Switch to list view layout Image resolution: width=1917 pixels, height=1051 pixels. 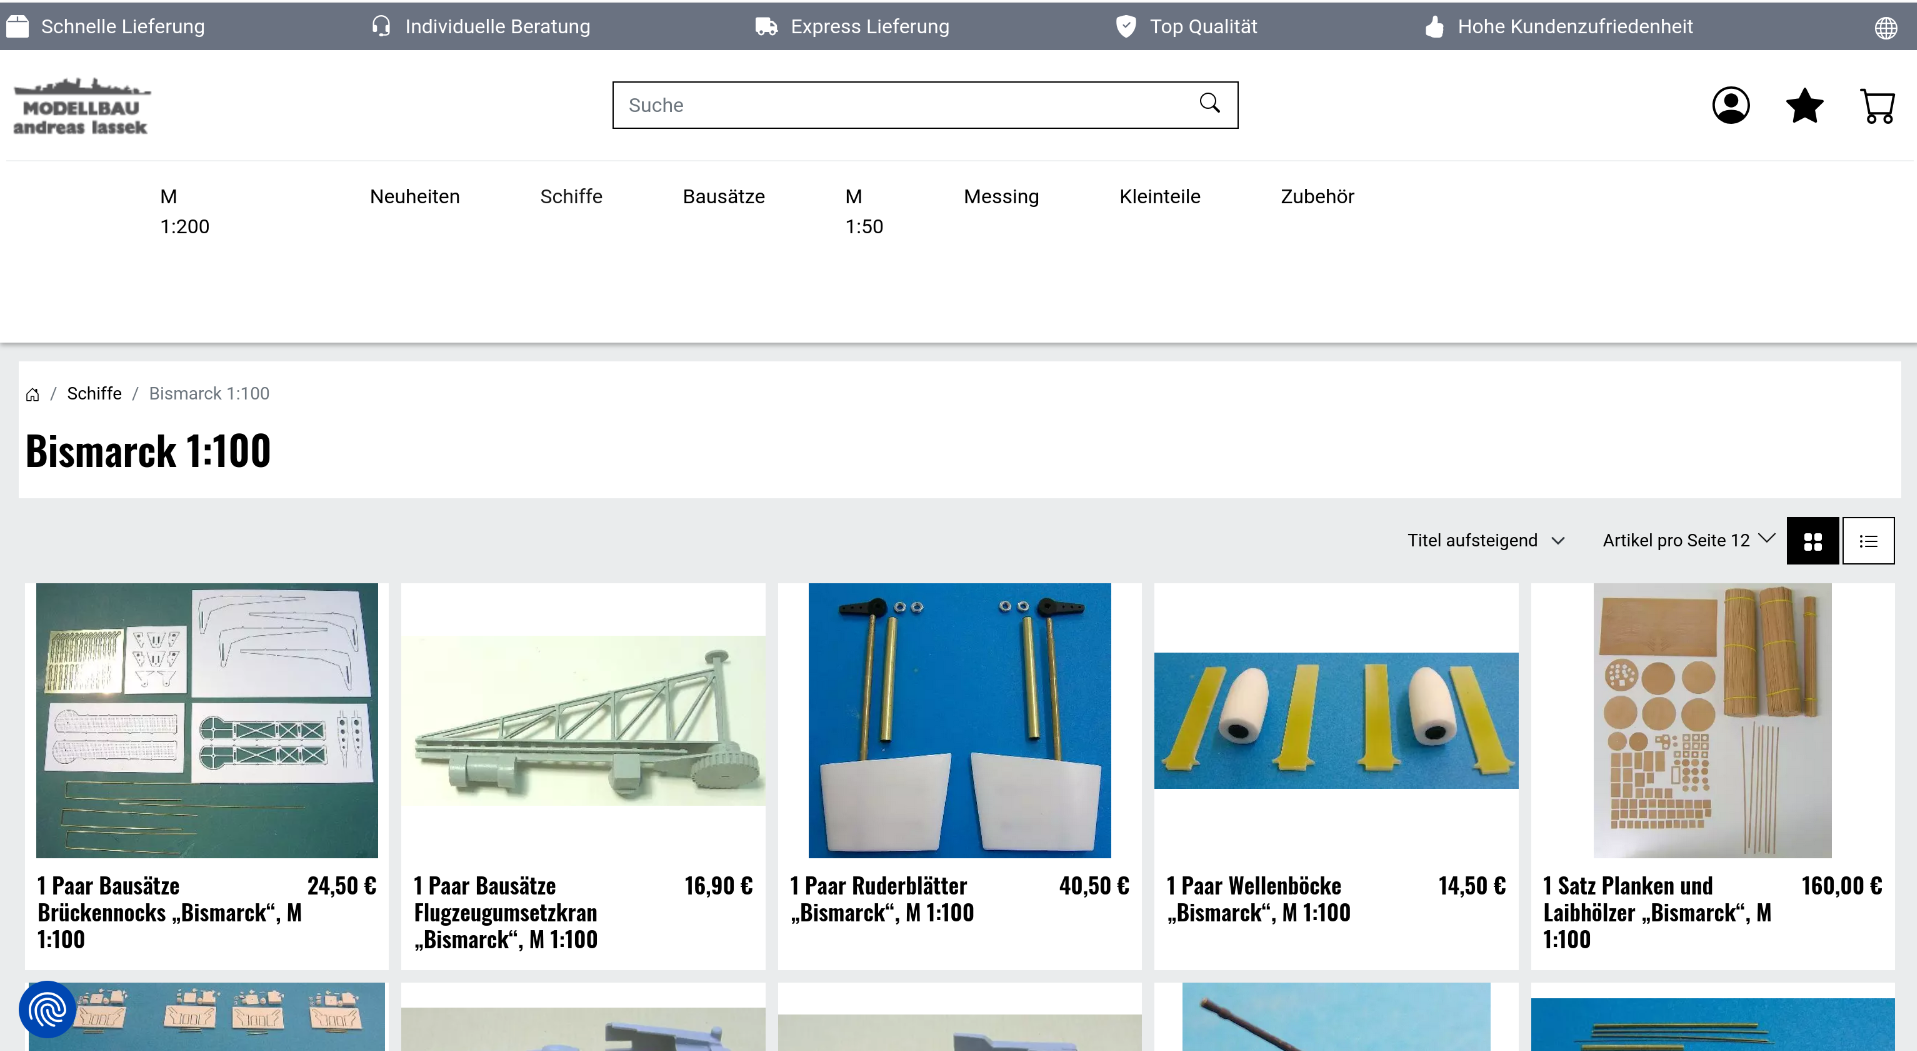pyautogui.click(x=1868, y=541)
